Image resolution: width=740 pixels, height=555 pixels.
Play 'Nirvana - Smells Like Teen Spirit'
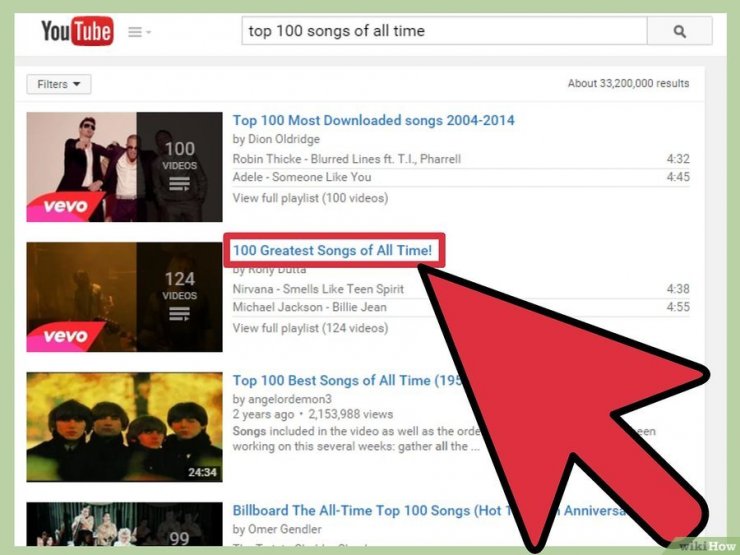coord(318,289)
